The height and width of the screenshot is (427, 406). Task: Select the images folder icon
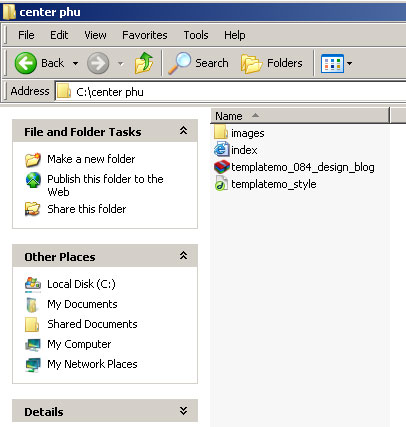click(221, 133)
